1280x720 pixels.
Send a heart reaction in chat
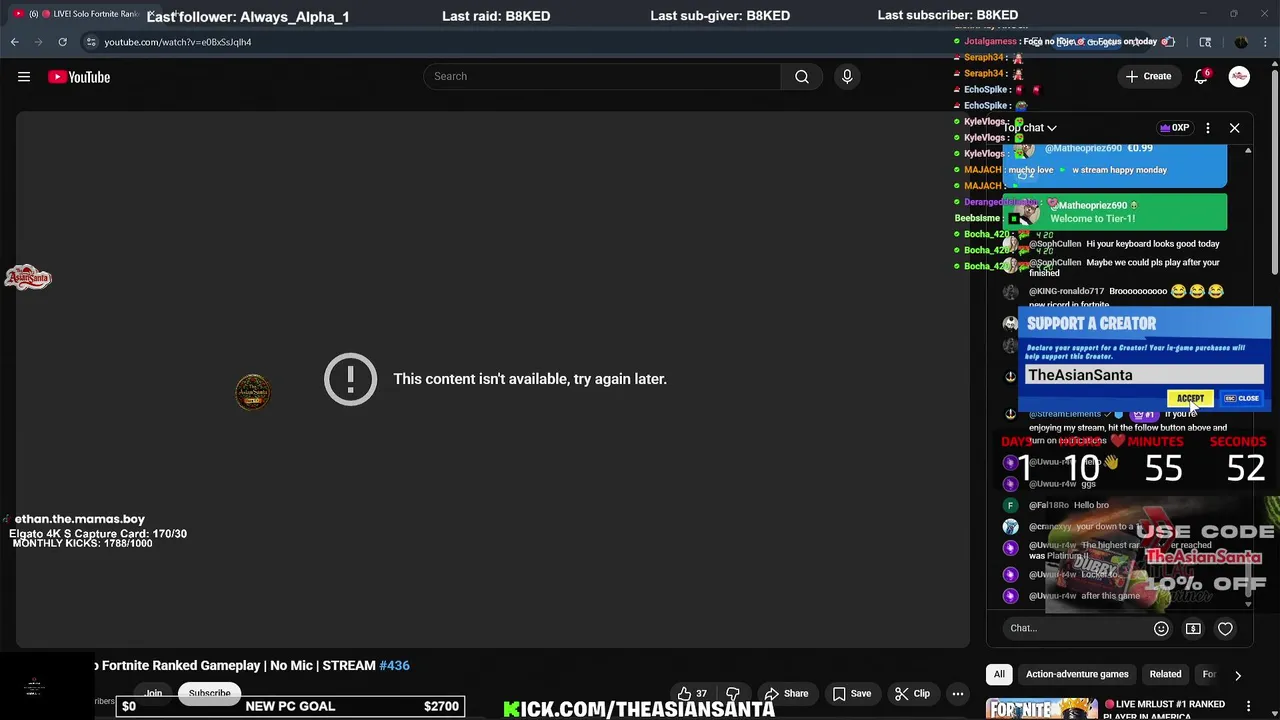(1225, 628)
